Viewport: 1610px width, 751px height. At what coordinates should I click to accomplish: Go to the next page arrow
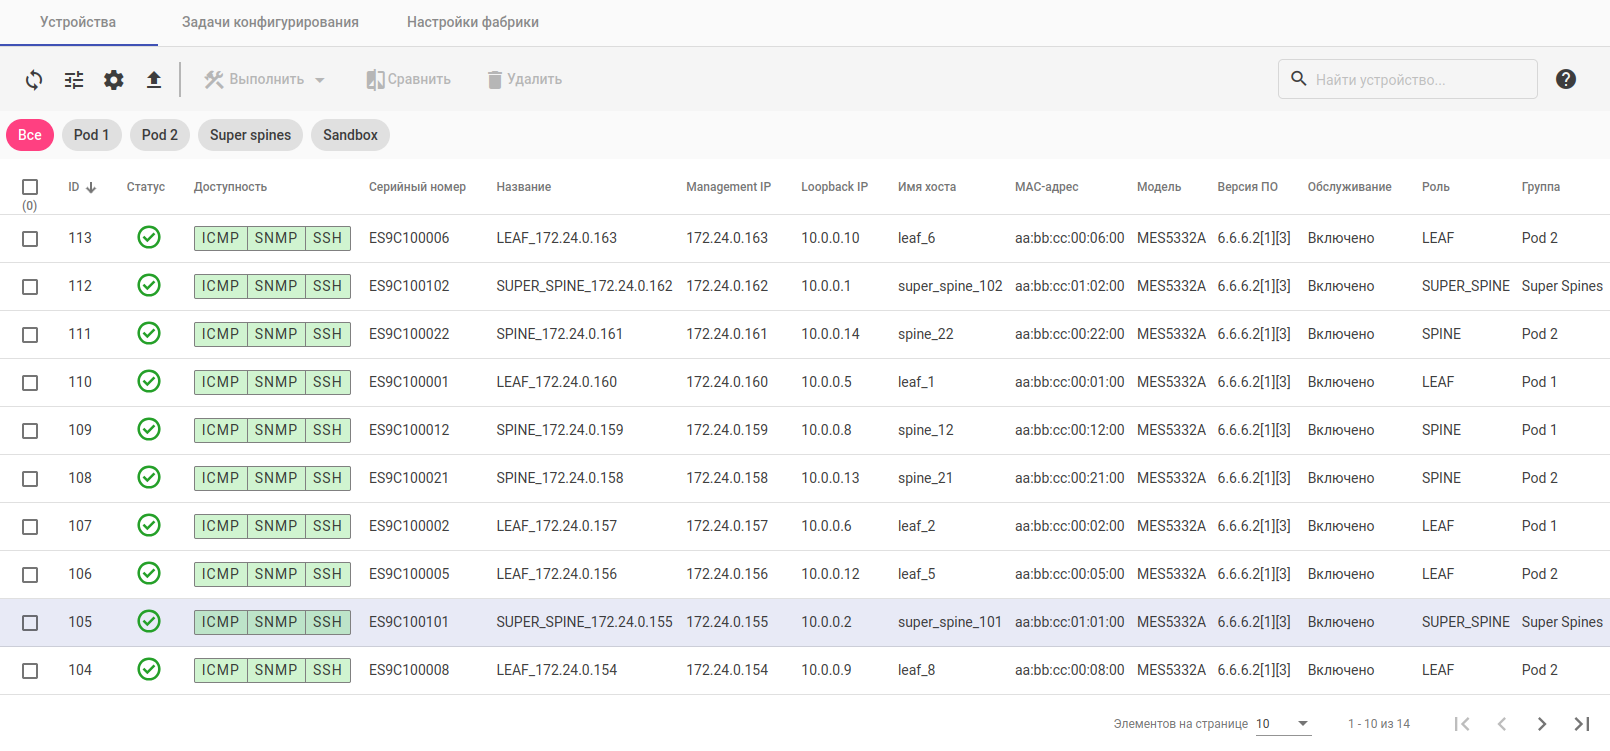(x=1542, y=724)
